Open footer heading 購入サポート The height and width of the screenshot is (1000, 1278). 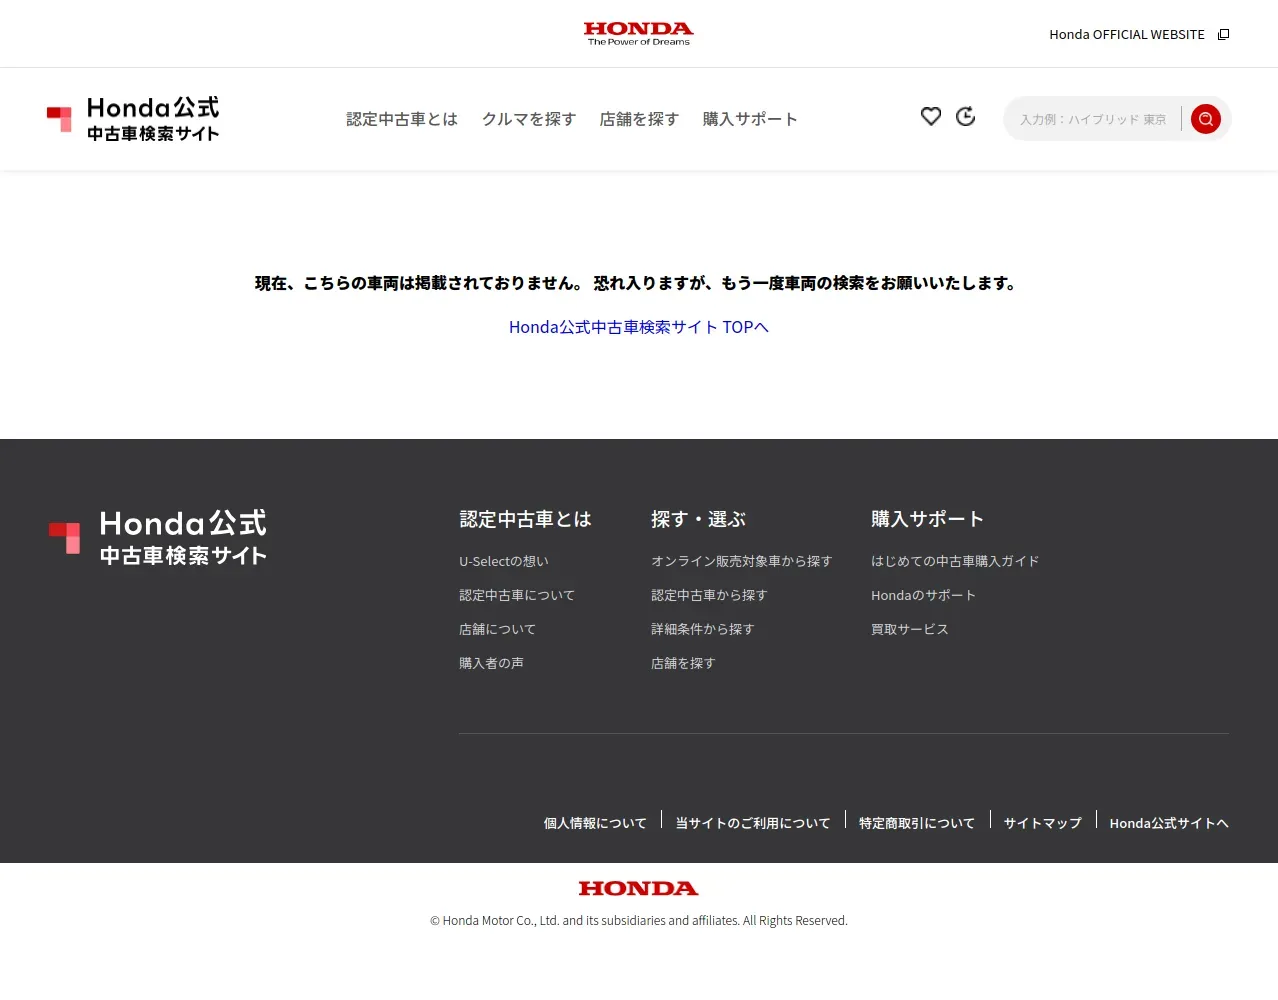927,519
